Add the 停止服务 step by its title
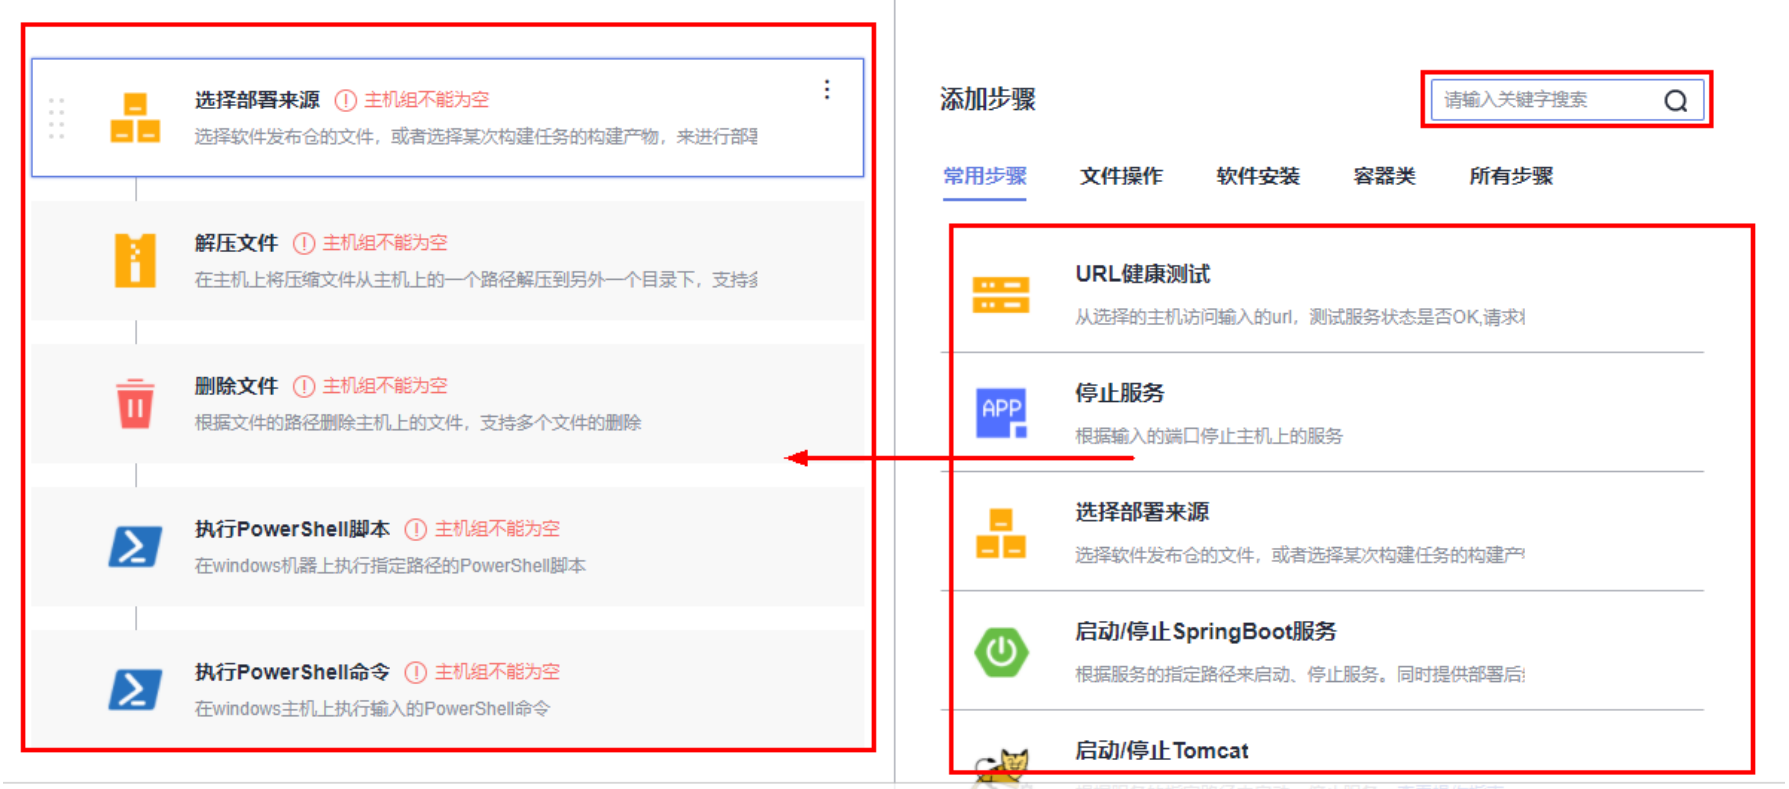The image size is (1789, 789). tap(1120, 393)
